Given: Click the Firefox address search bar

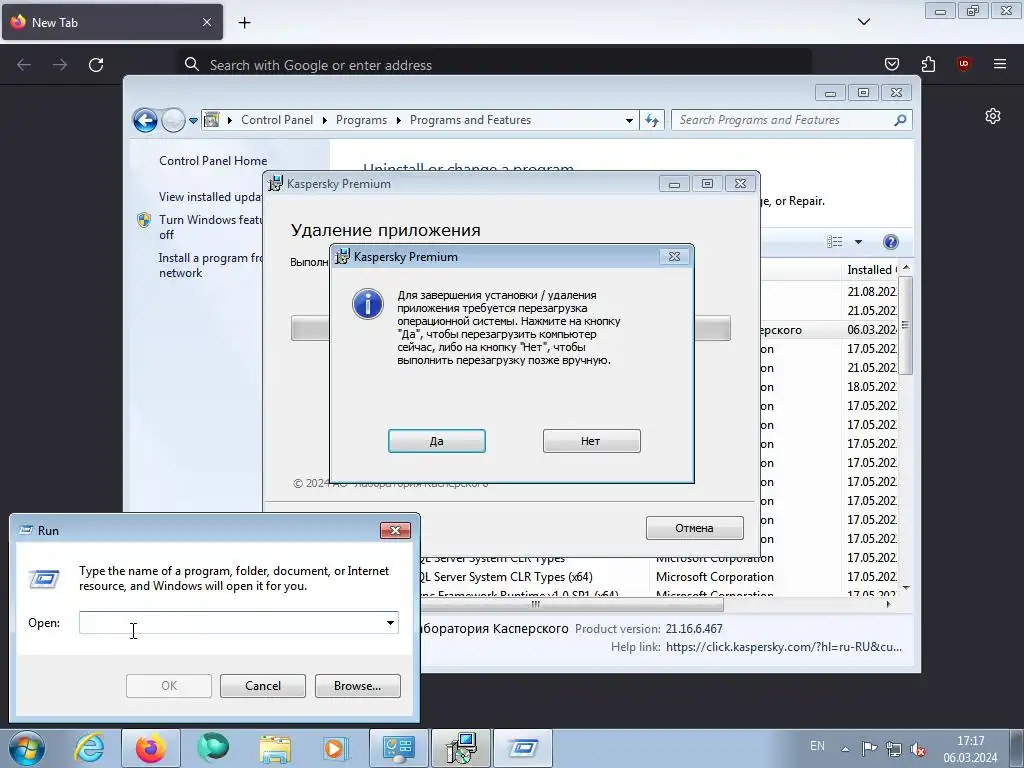Looking at the screenshot, I should coord(496,65).
